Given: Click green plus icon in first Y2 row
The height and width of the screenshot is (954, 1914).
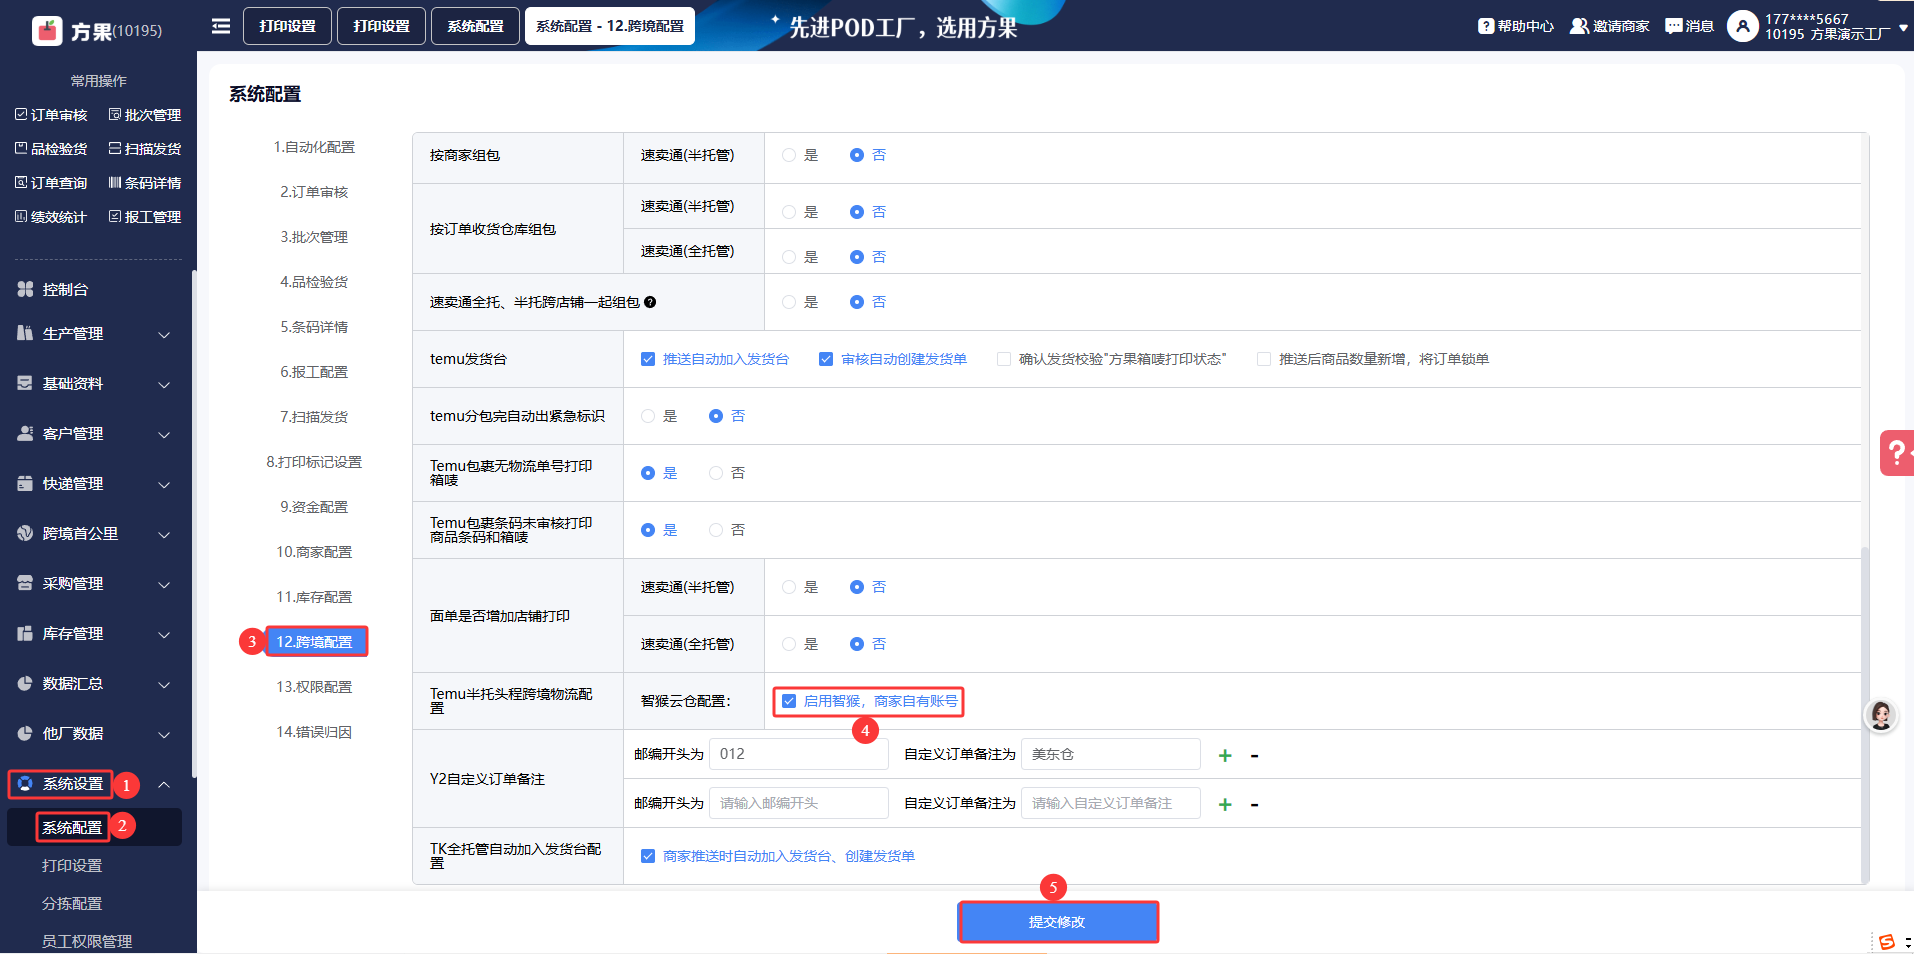Looking at the screenshot, I should [1225, 756].
